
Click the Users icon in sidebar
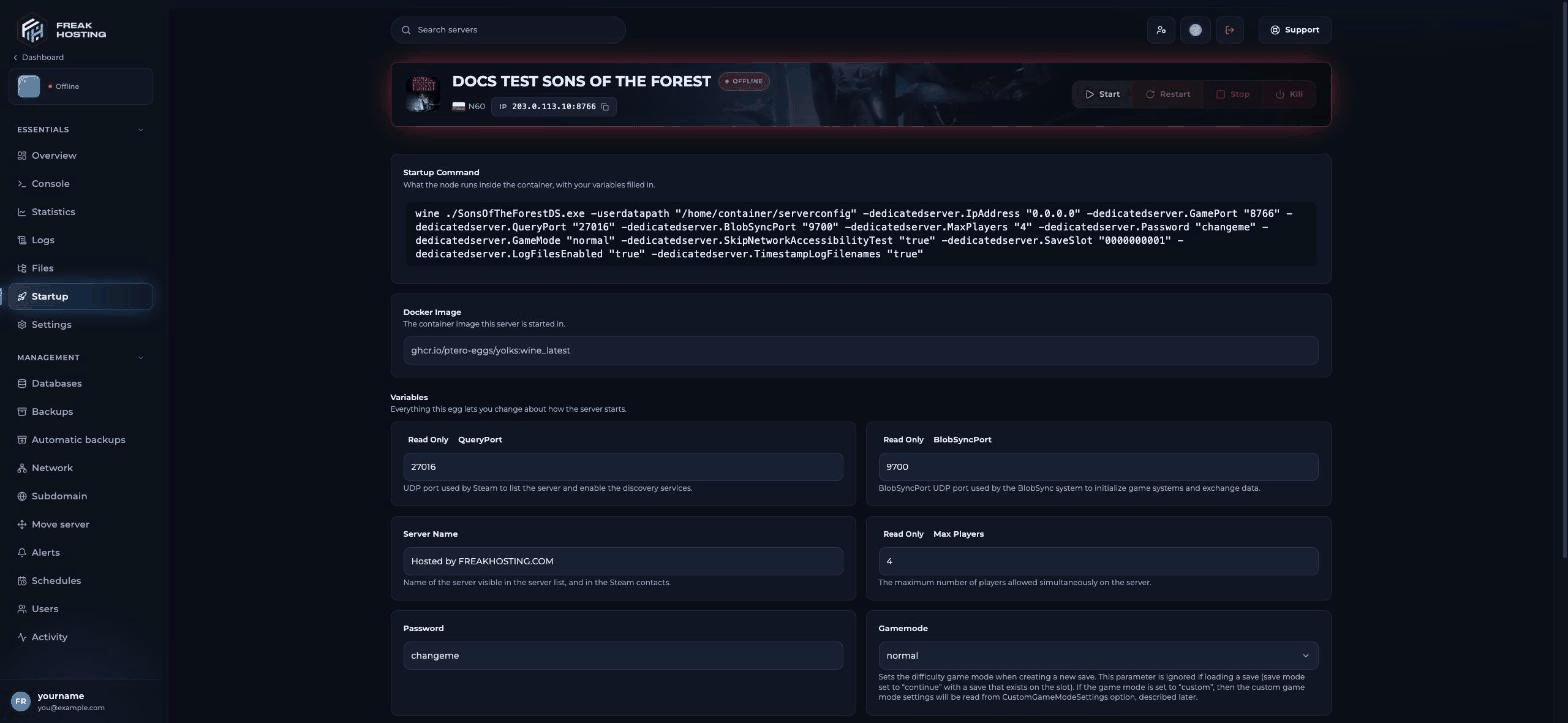(x=22, y=609)
